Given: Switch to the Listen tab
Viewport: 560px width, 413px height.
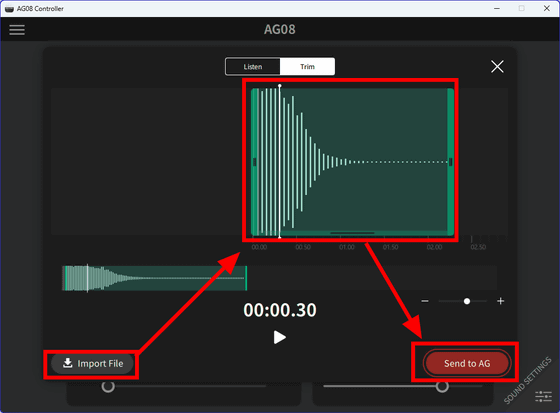Looking at the screenshot, I should coord(253,66).
